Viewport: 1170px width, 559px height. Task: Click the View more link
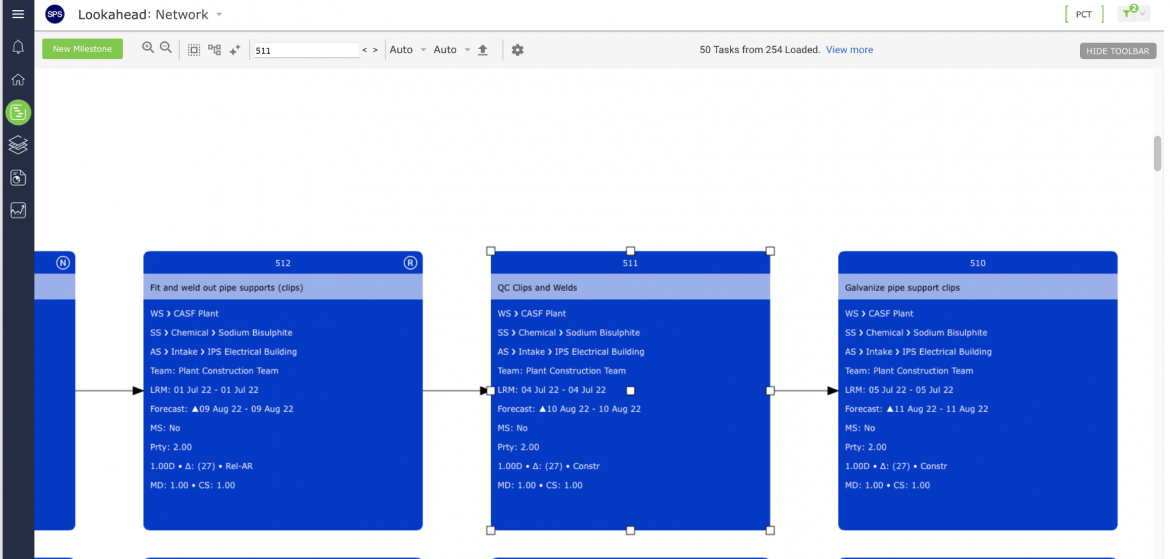tap(849, 50)
